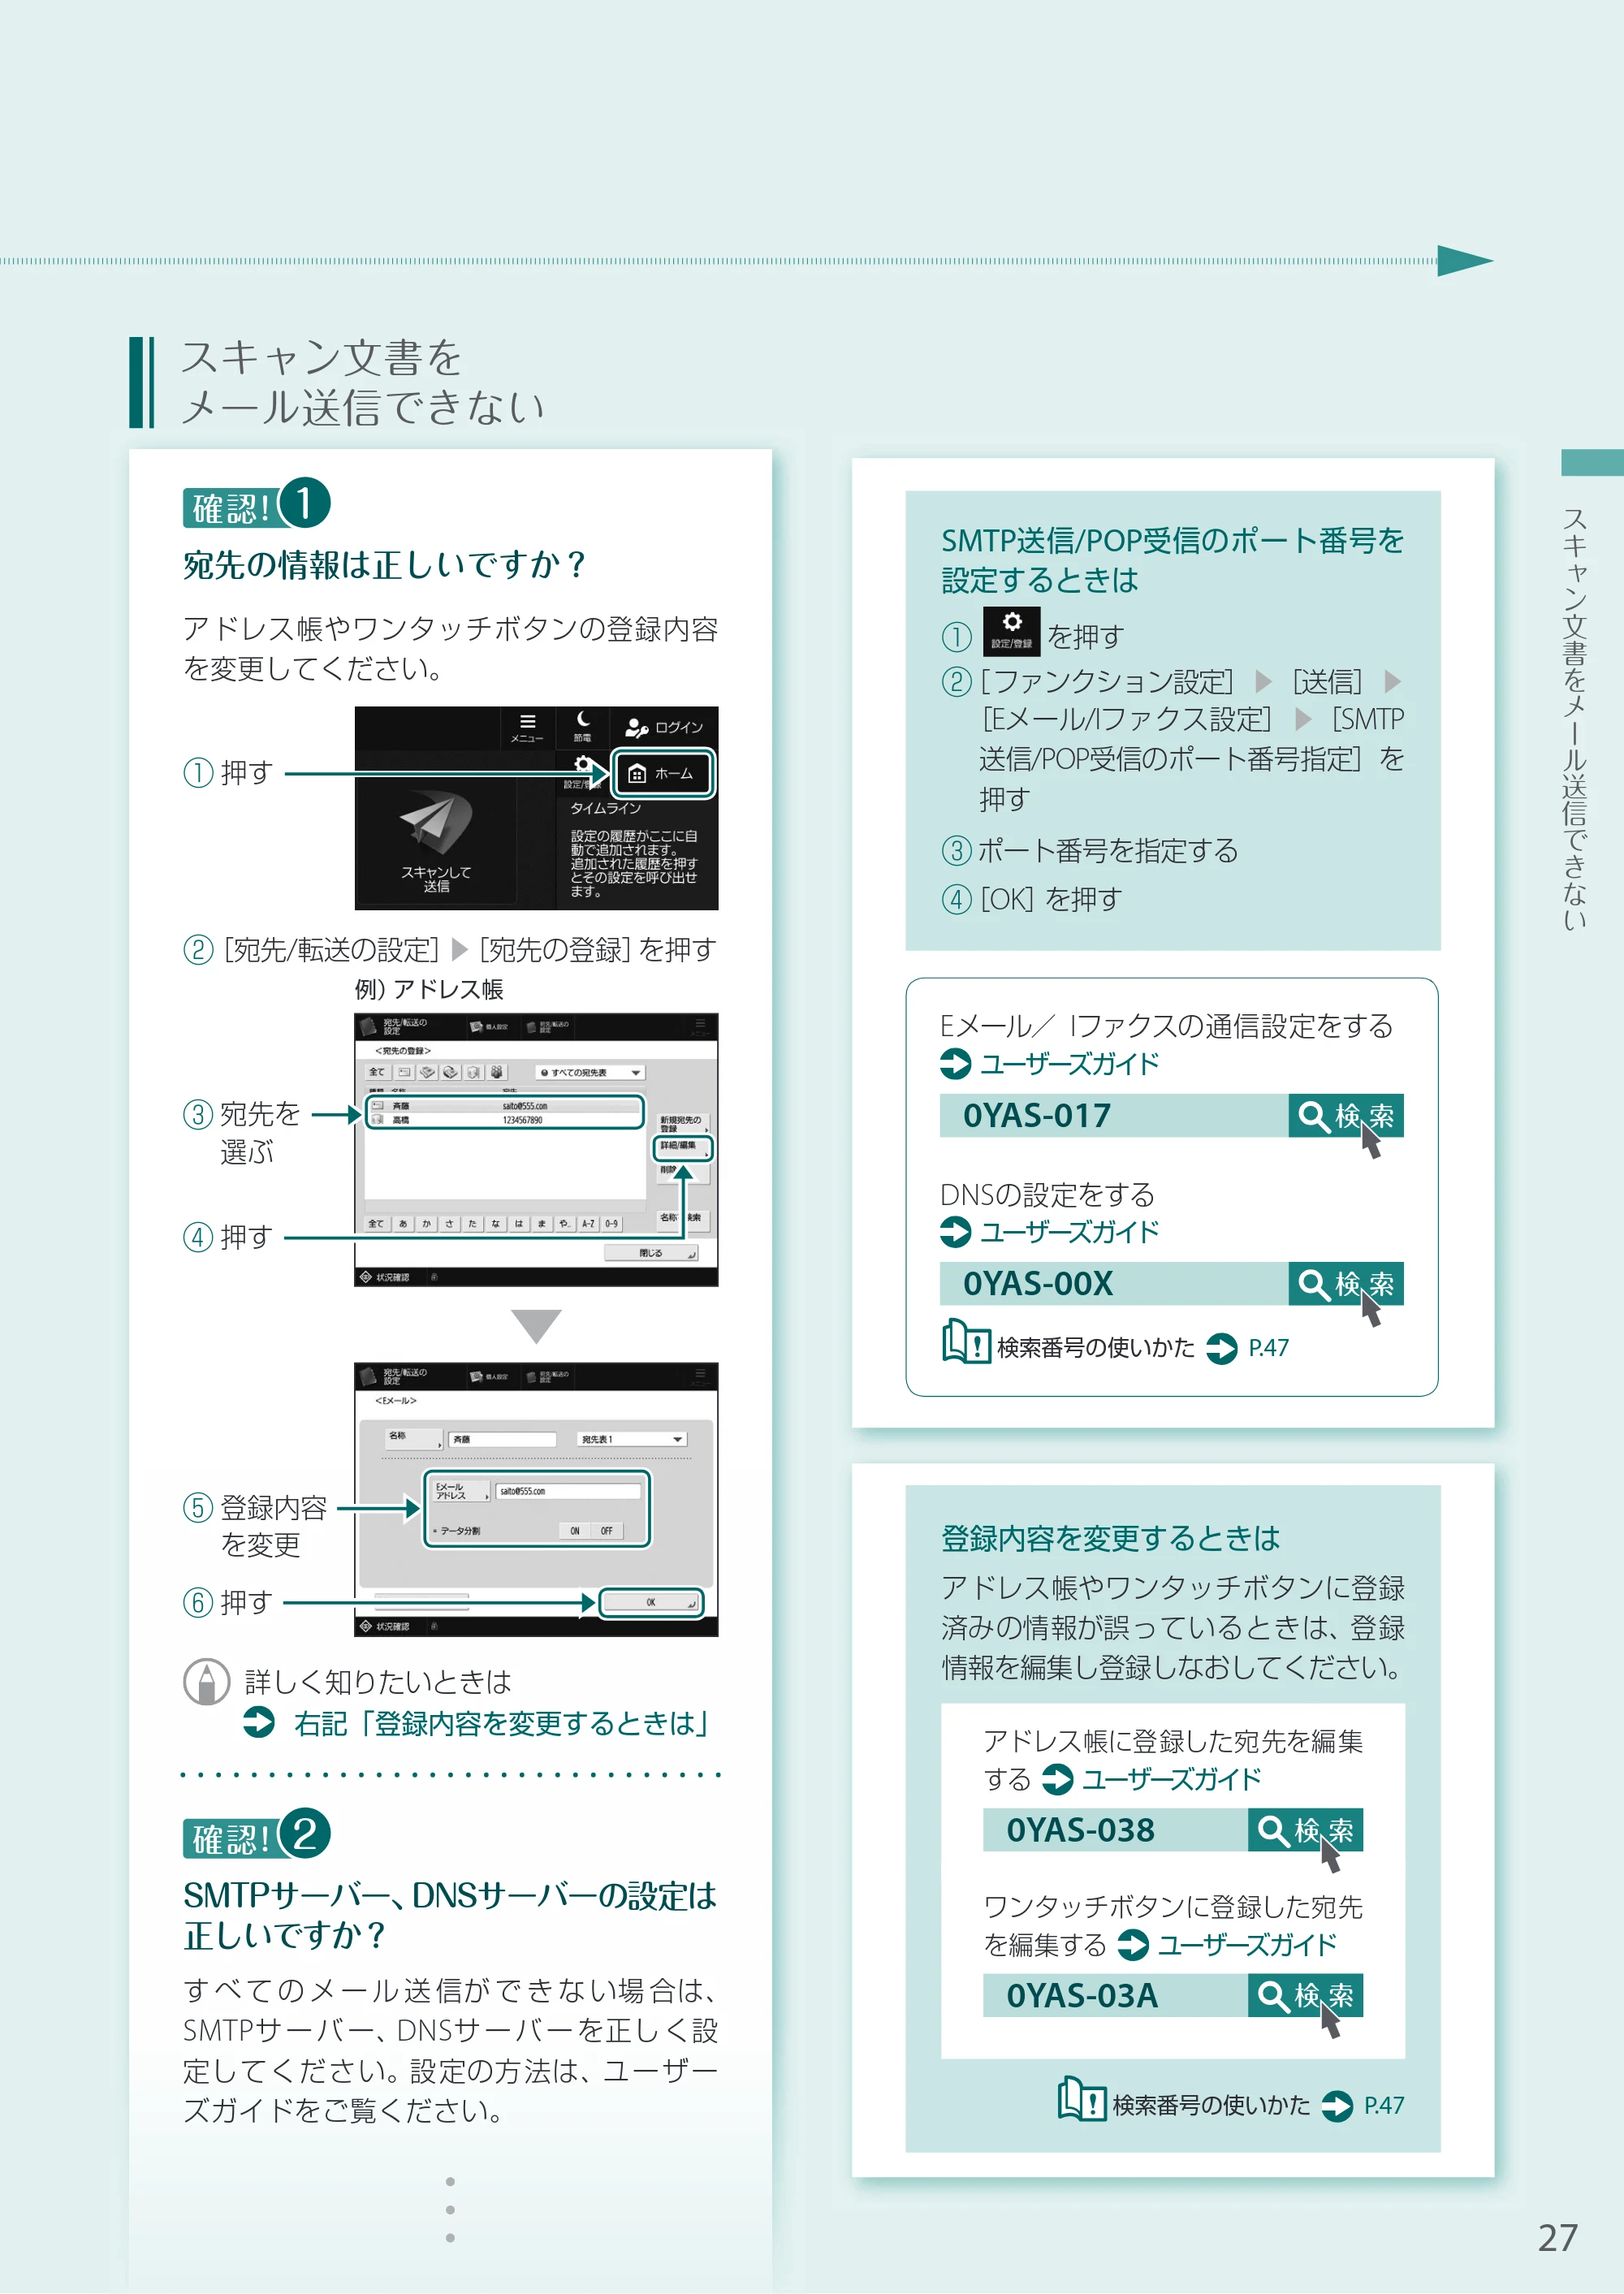Click the saito@555.com address input field
The height and width of the screenshot is (2294, 1624).
click(x=568, y=1491)
